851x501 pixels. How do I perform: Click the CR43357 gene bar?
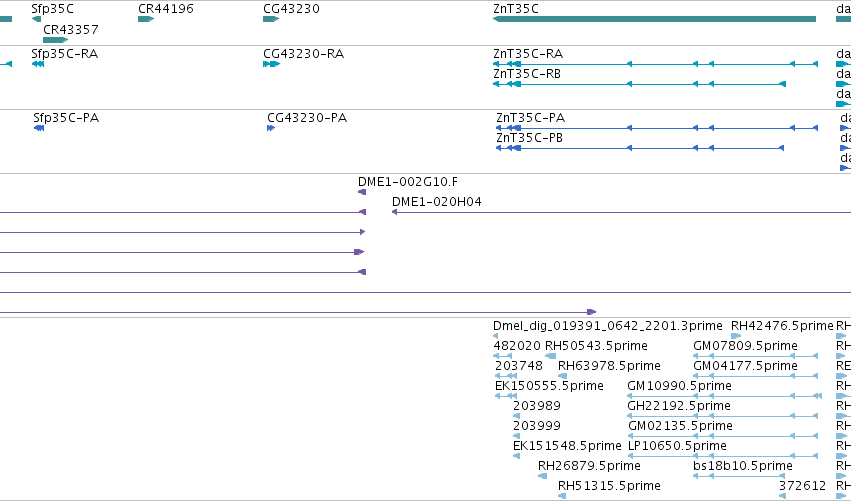[55, 40]
